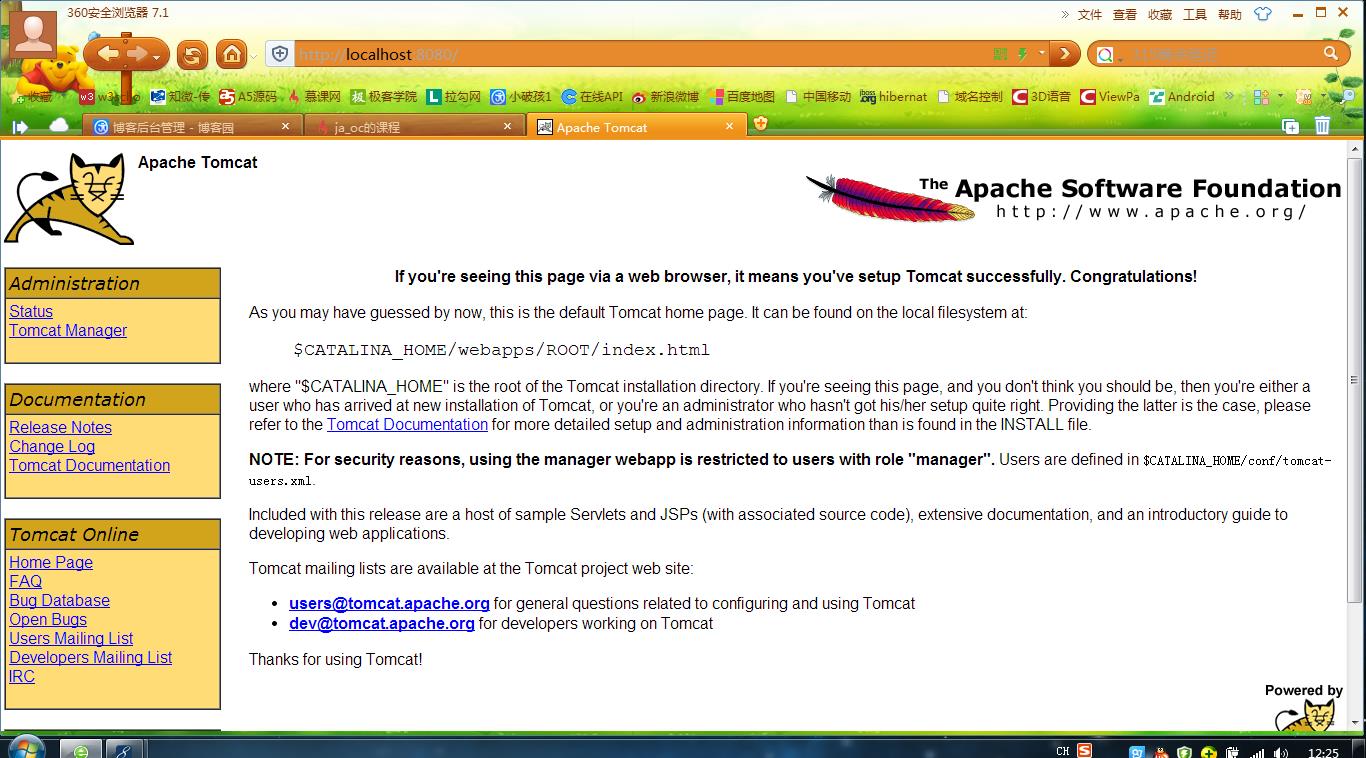Reload the page with the refresh button
Image resolution: width=1366 pixels, height=758 pixels.
[x=192, y=54]
